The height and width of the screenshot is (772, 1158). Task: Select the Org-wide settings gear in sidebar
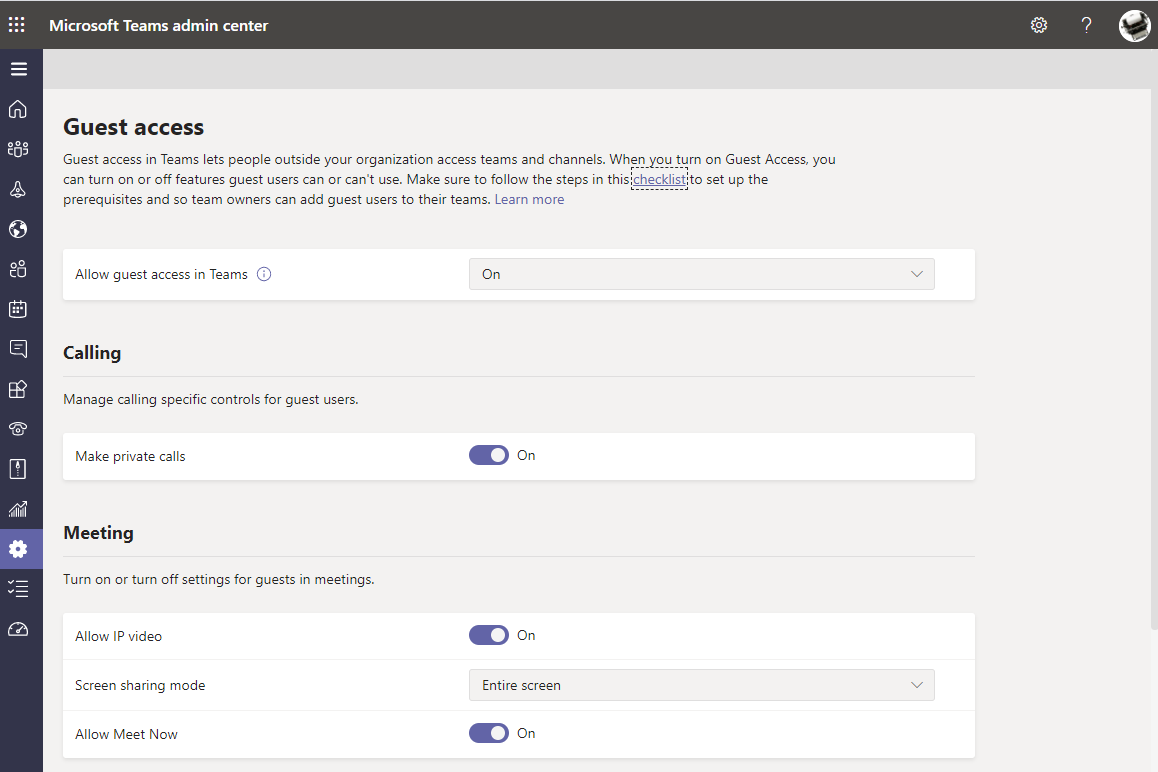(18, 549)
